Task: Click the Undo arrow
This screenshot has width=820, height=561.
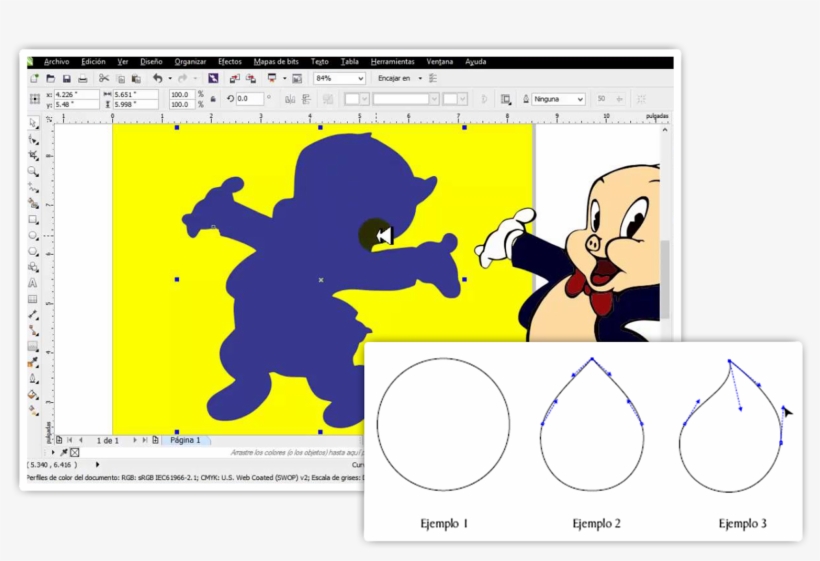Action: (x=157, y=78)
